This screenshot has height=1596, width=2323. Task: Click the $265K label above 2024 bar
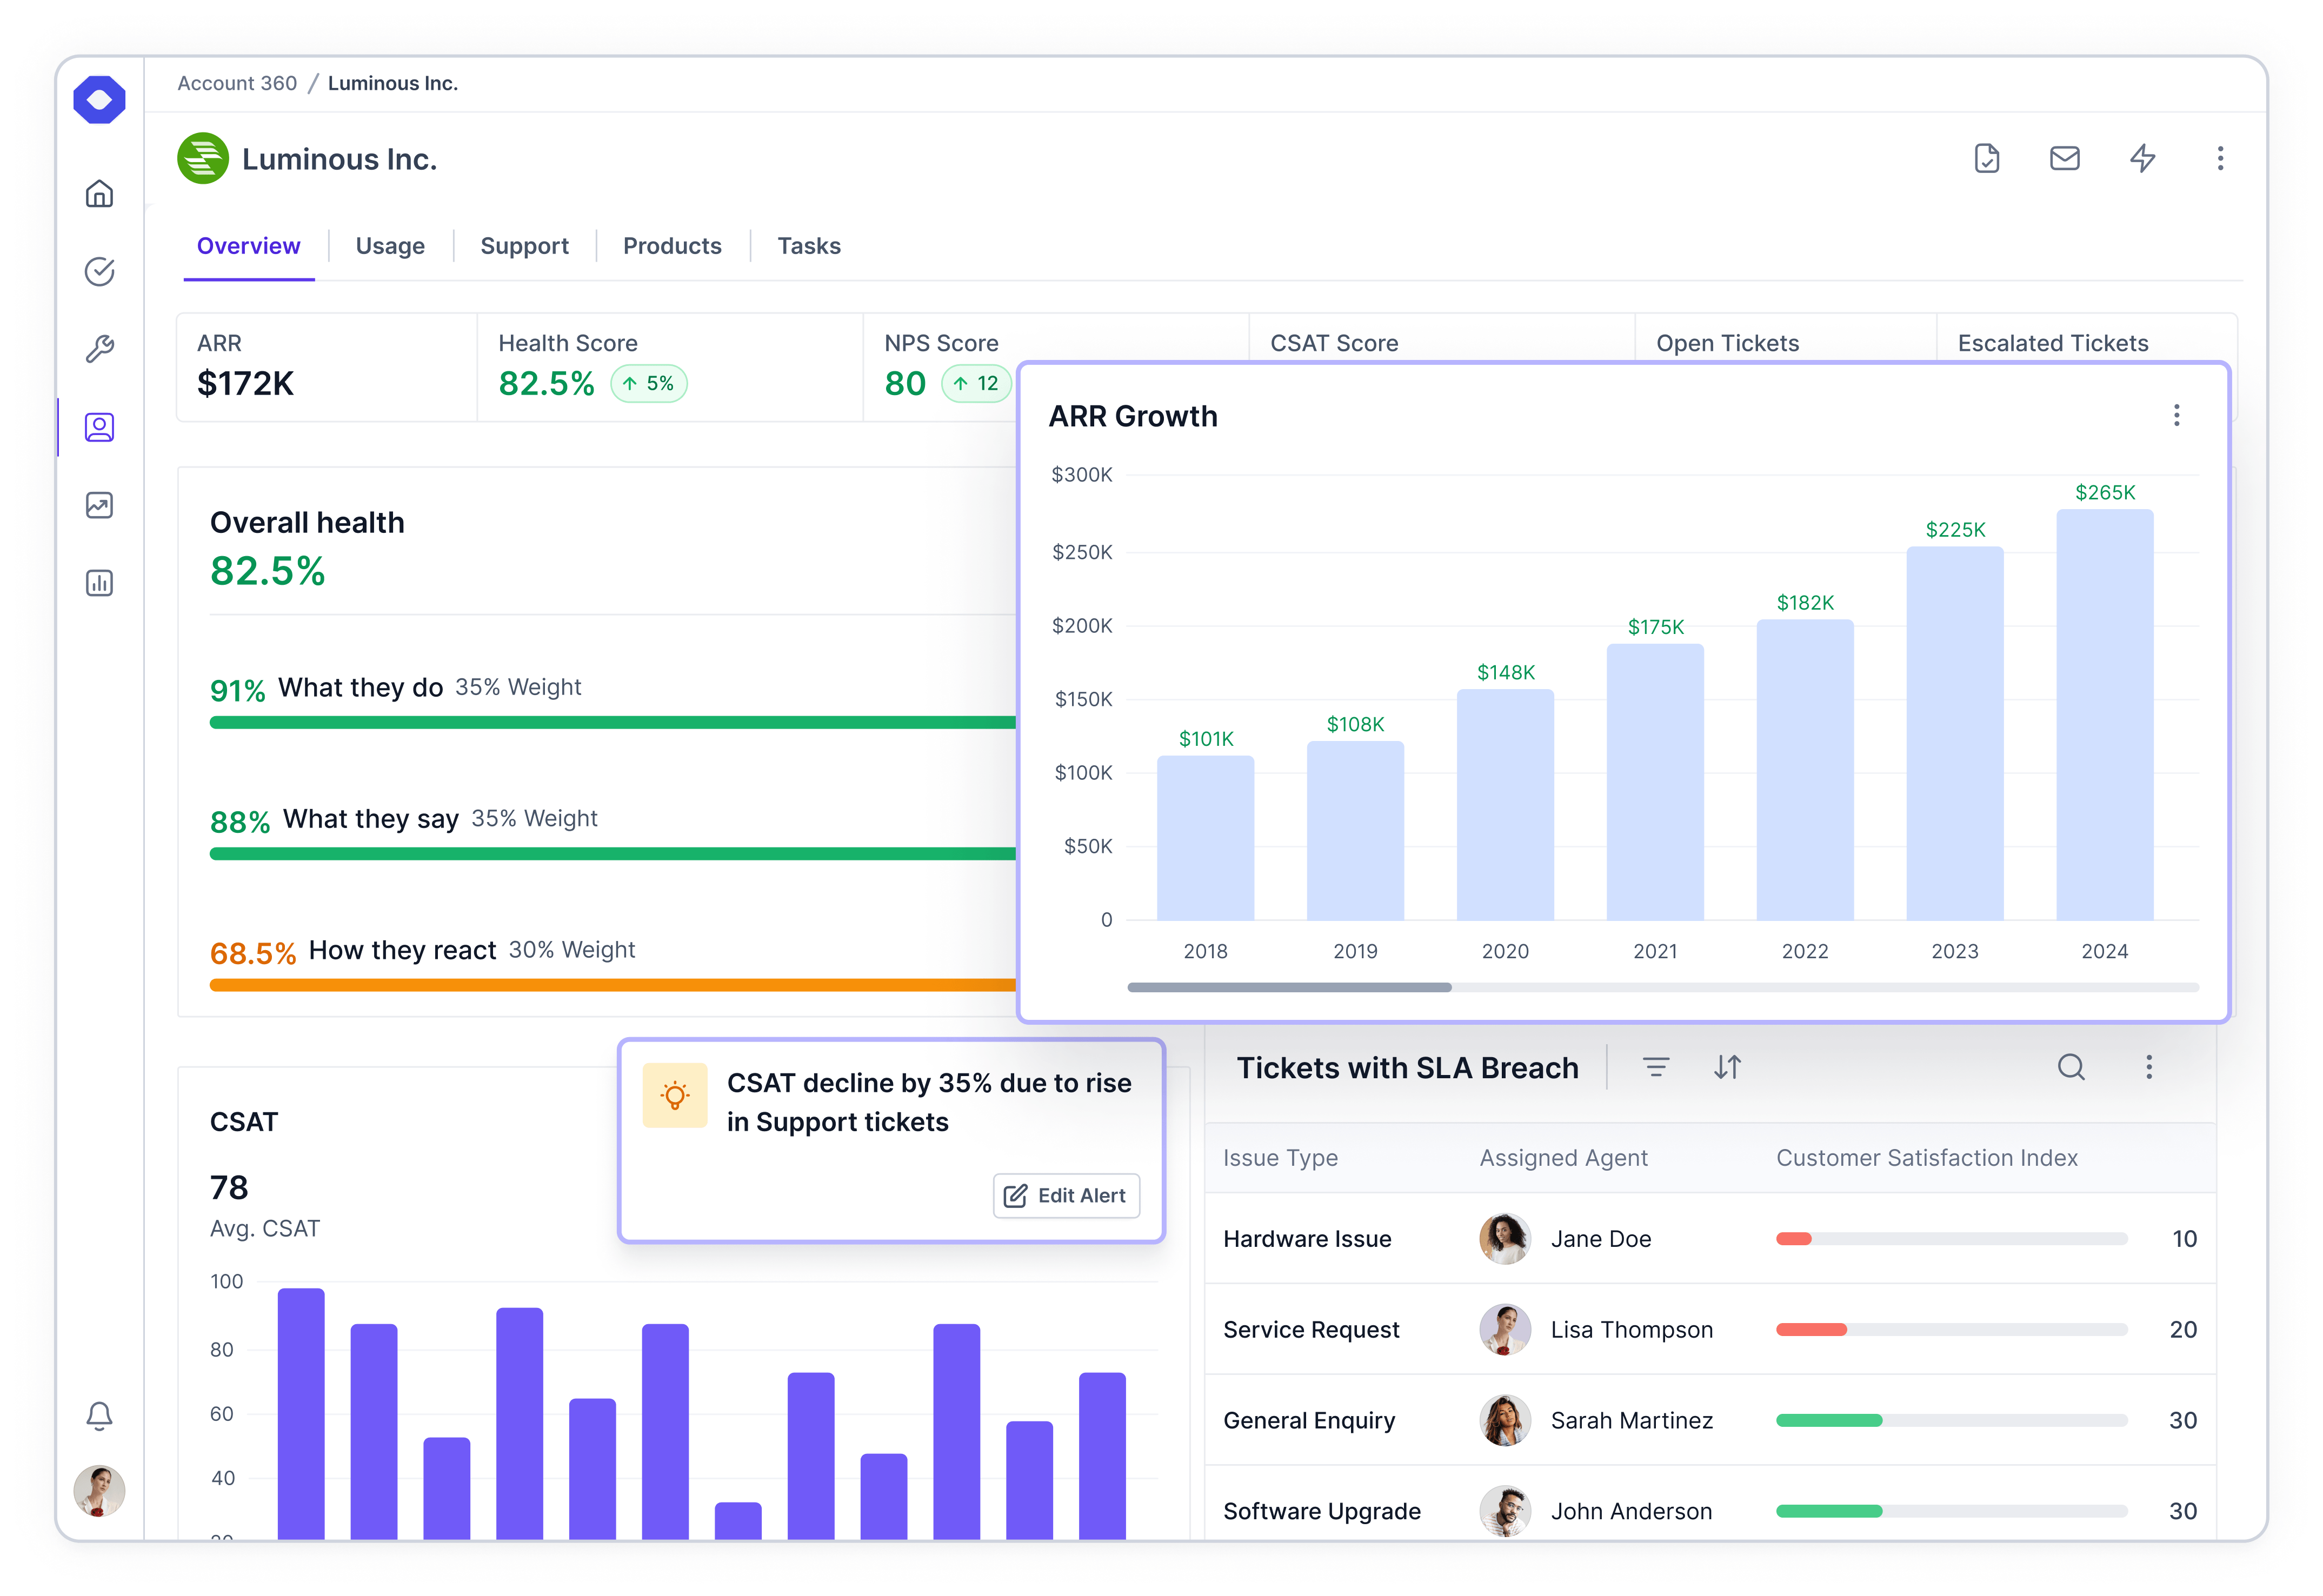click(x=2104, y=492)
